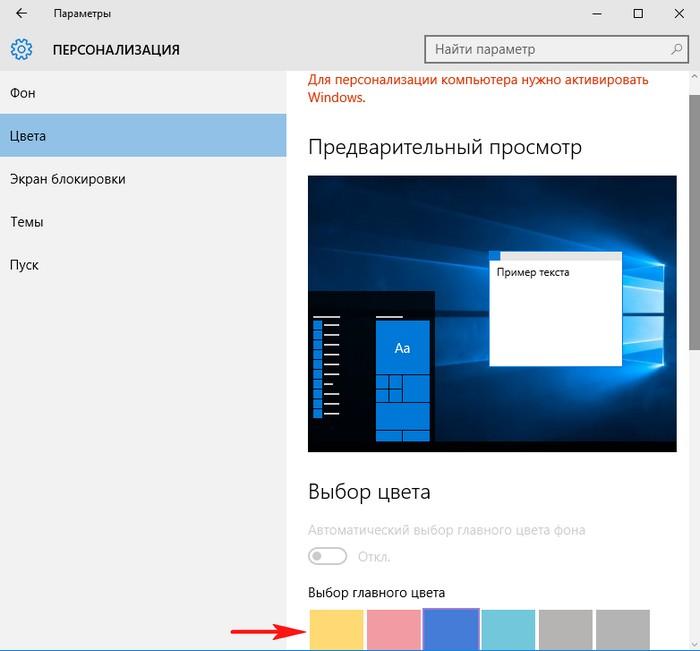Click the desktop preview image

[x=492, y=313]
